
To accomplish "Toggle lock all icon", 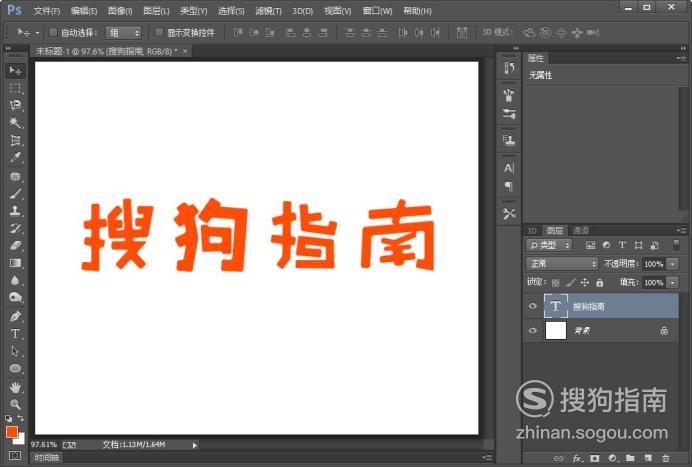I will coord(599,282).
